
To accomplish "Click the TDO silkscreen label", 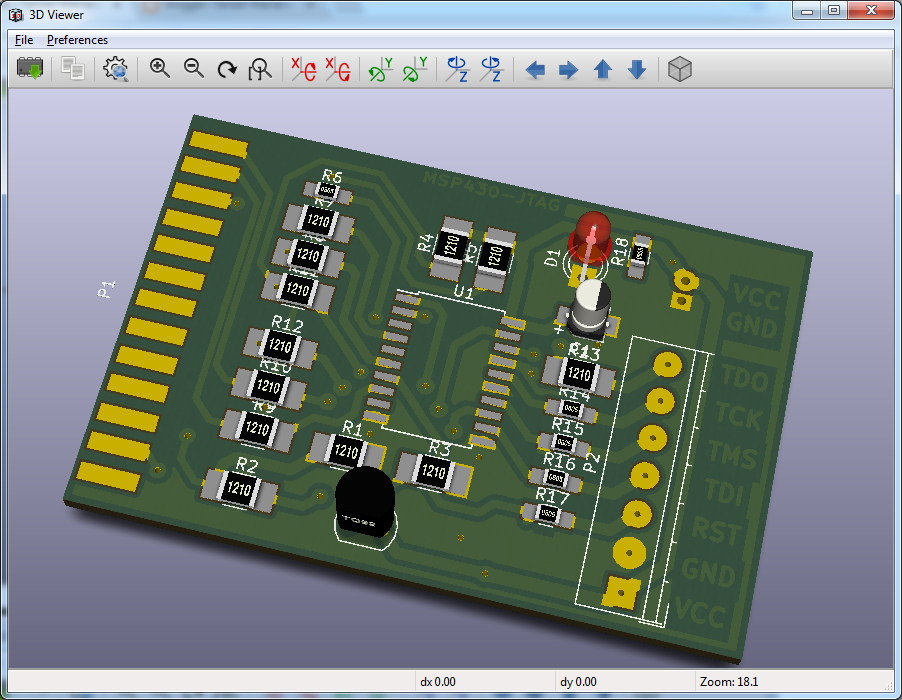I will [x=744, y=378].
